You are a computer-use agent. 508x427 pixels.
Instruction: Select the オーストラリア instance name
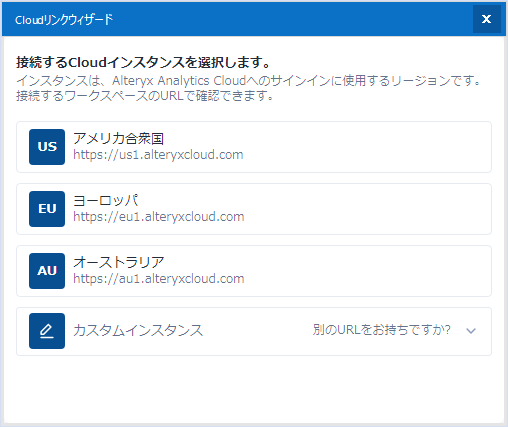pyautogui.click(x=119, y=263)
